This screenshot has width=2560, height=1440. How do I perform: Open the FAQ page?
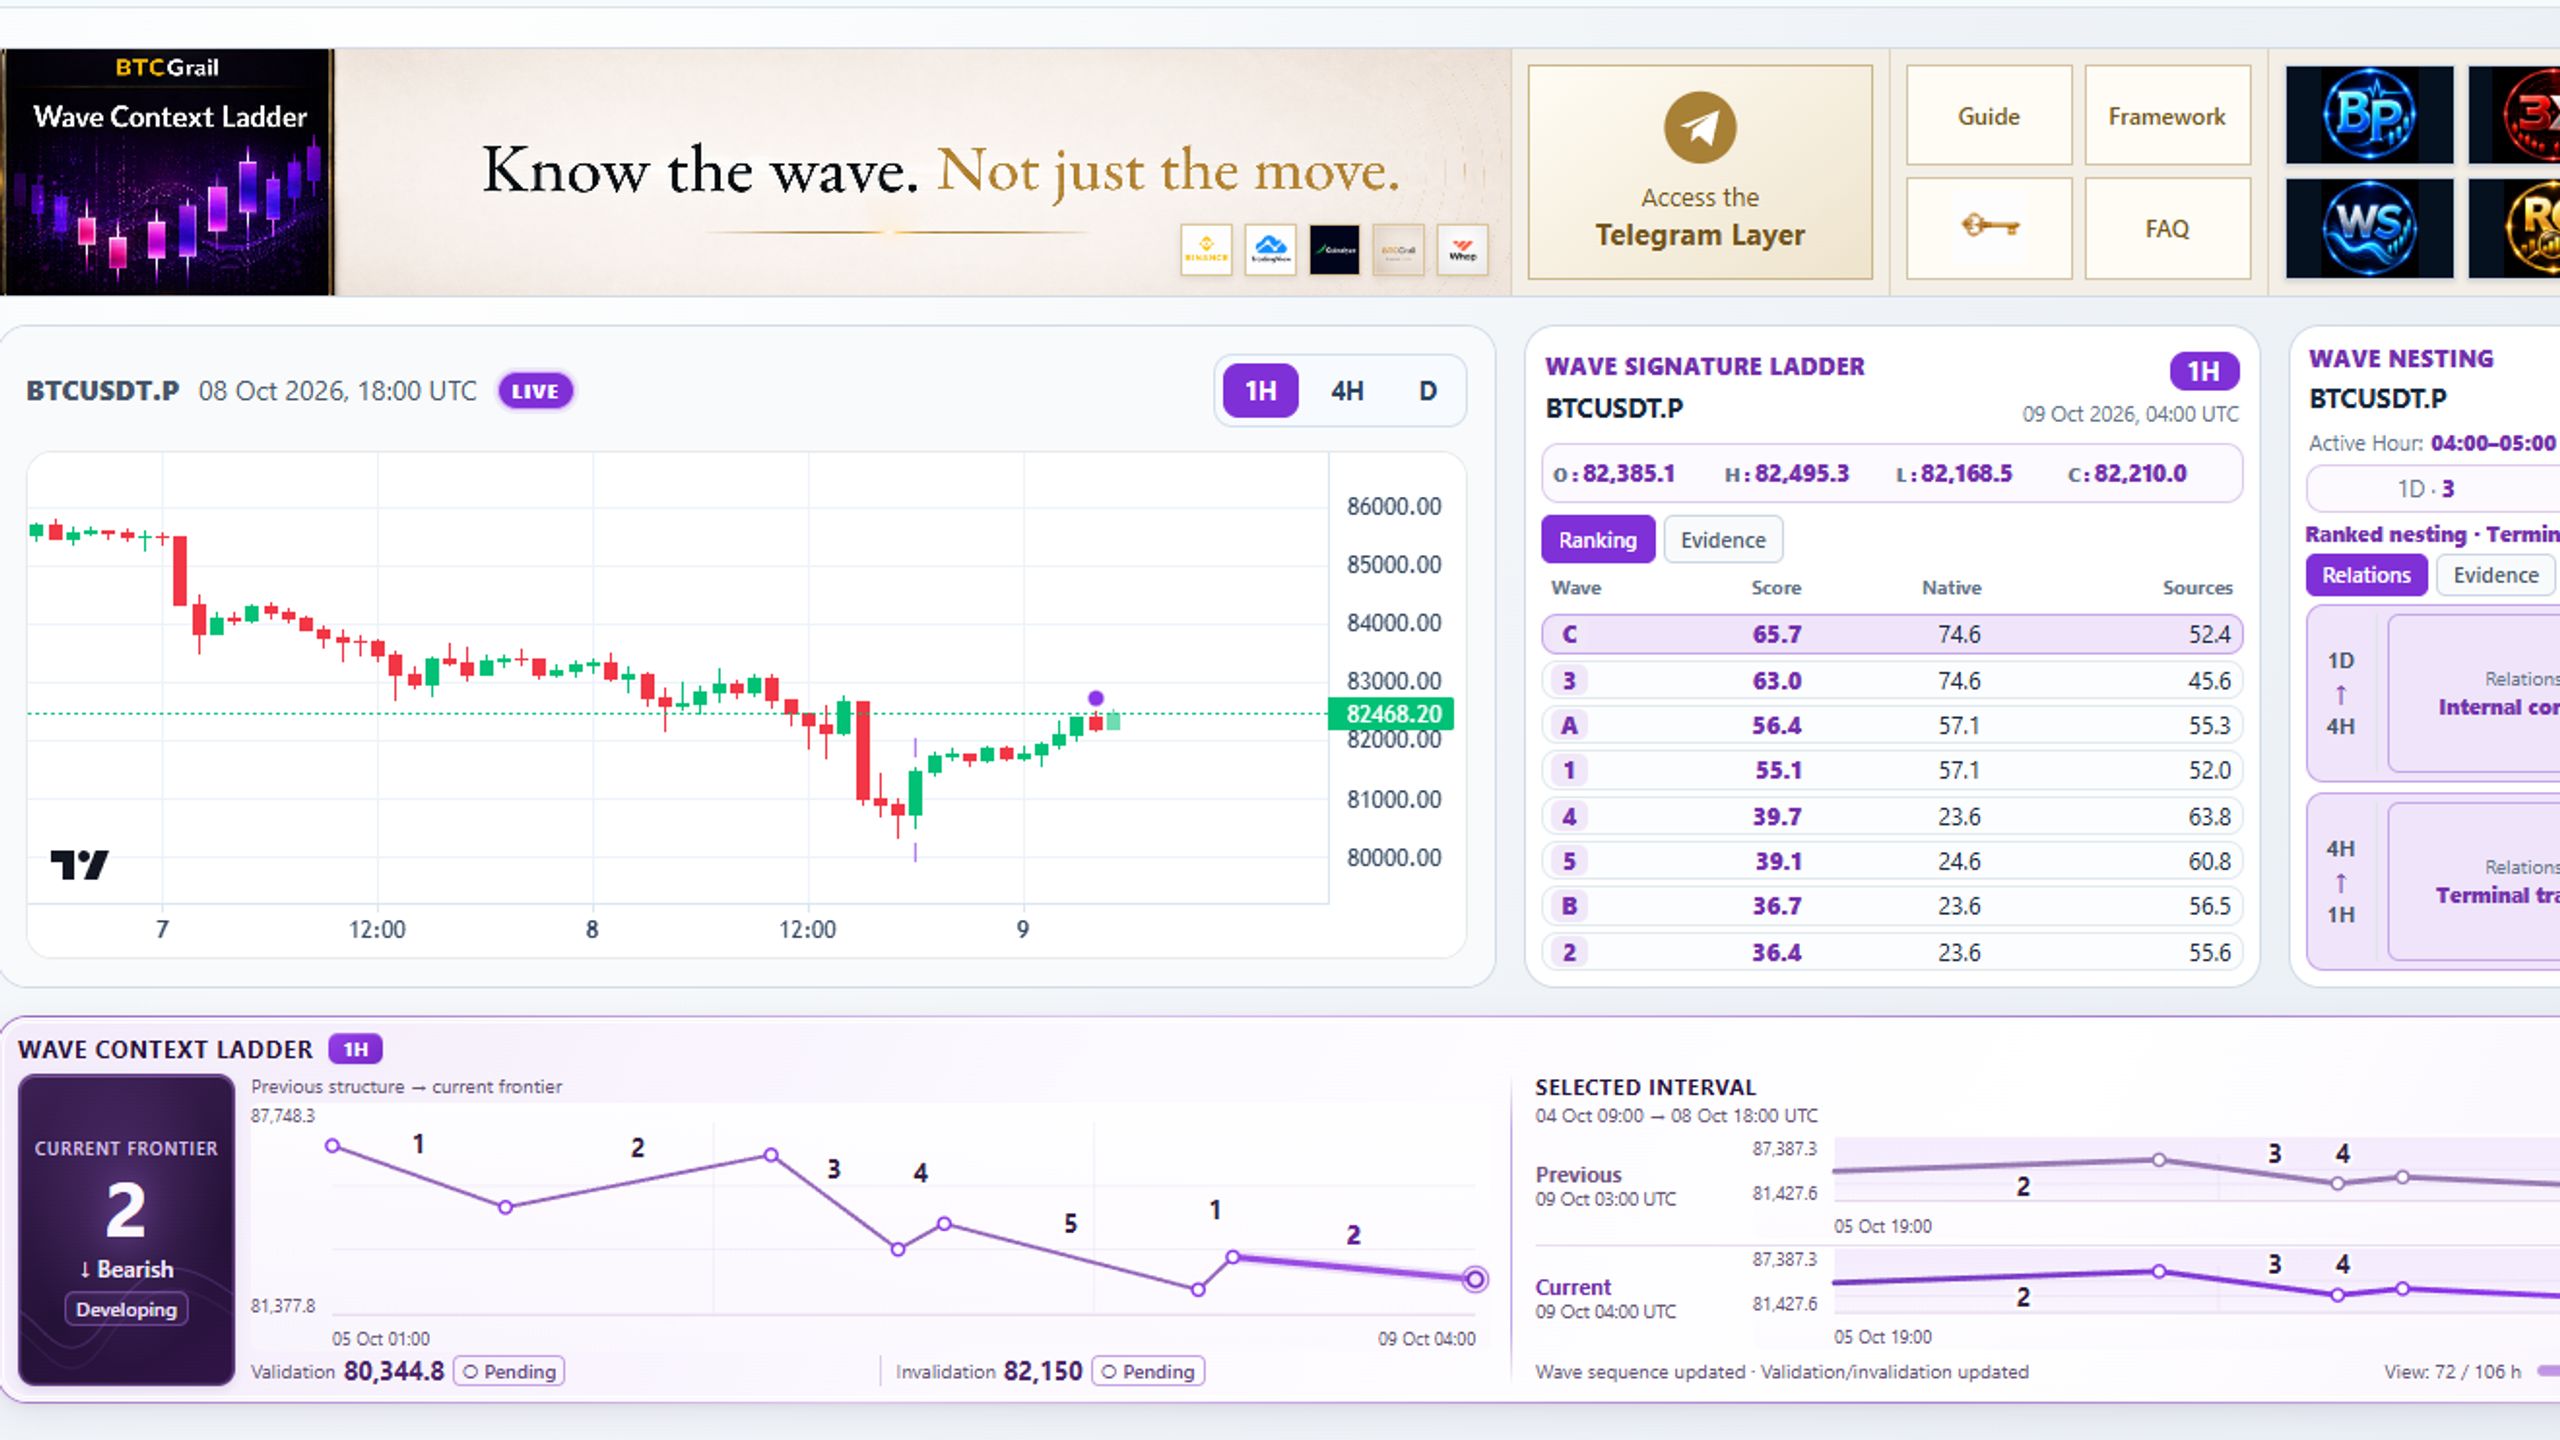(2167, 229)
